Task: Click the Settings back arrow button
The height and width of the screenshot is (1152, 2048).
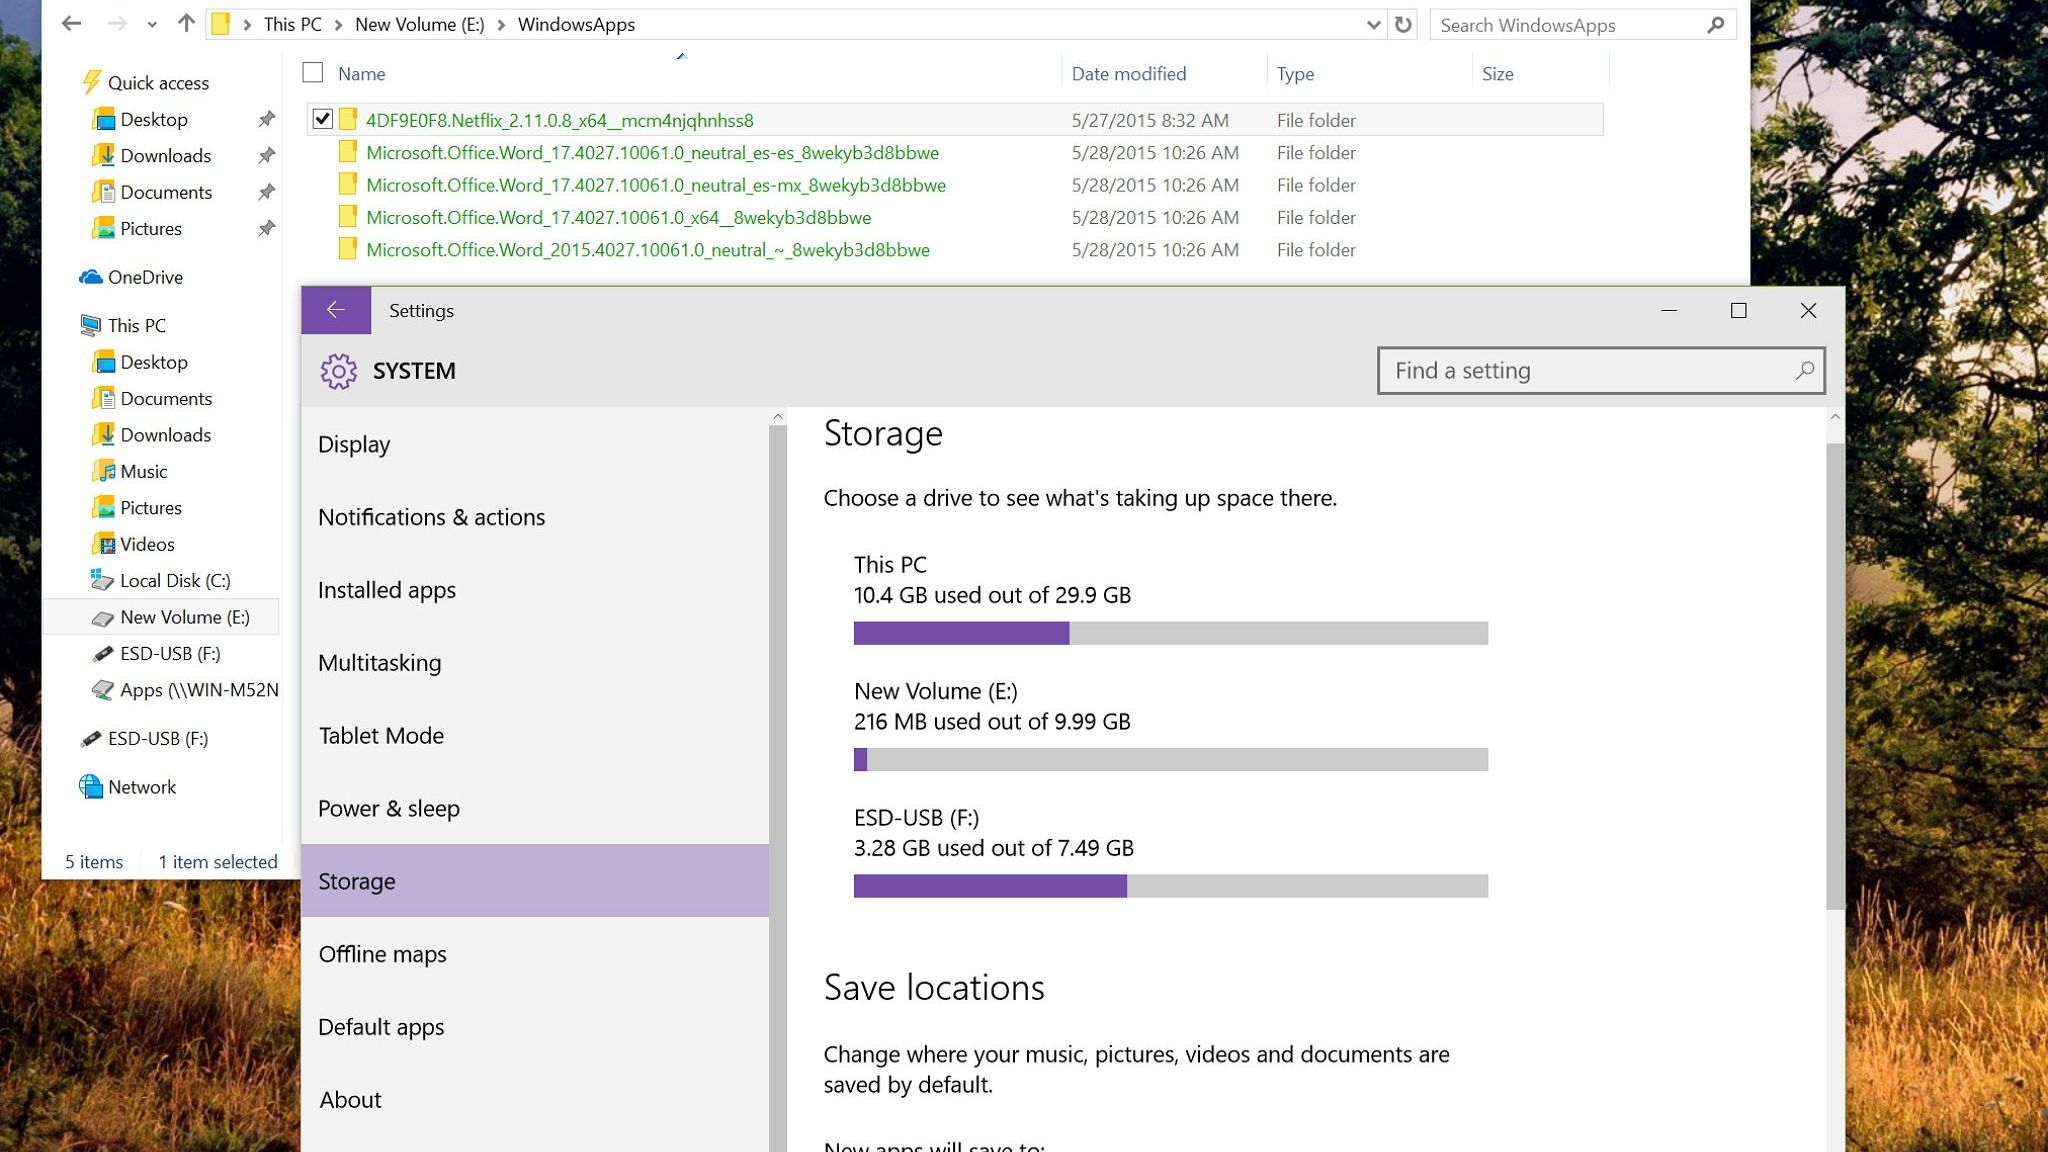Action: (336, 310)
